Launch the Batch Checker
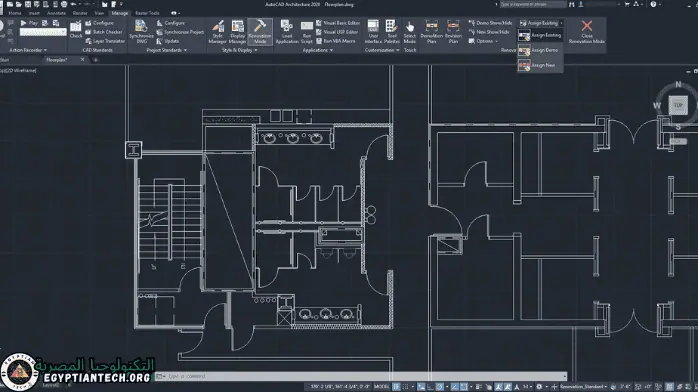This screenshot has height=392, width=698. pos(103,32)
